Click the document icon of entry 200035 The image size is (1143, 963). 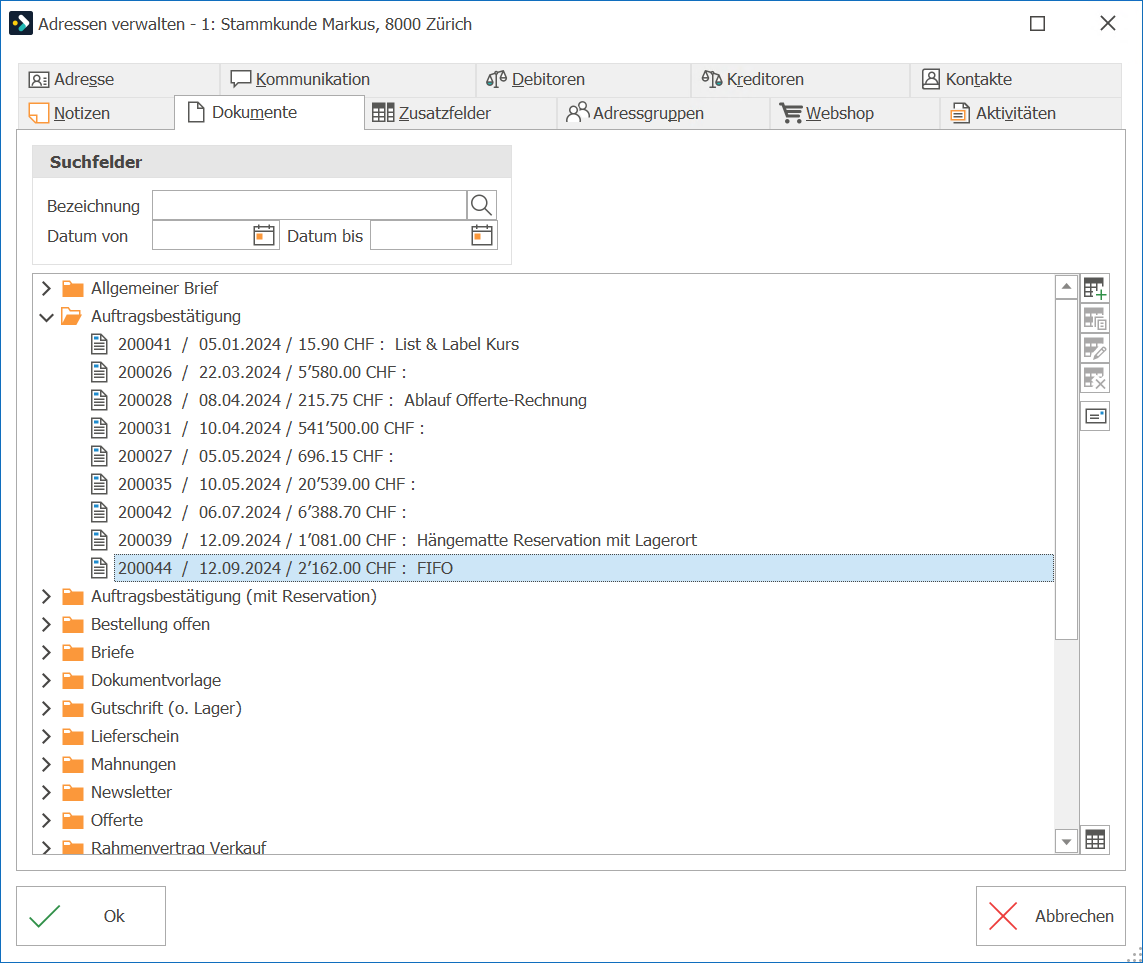pos(99,484)
